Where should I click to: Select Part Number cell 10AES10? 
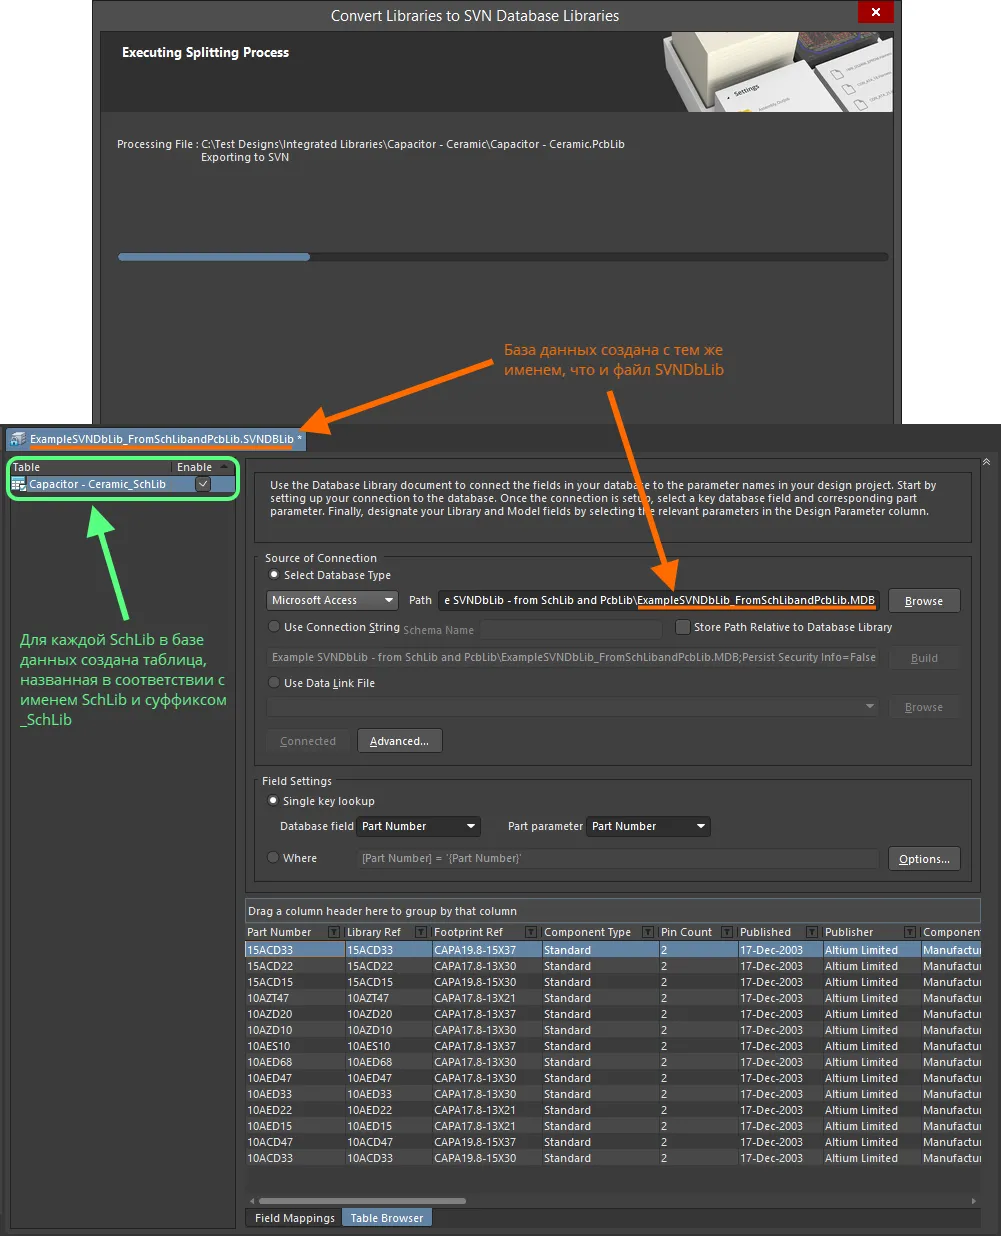pyautogui.click(x=294, y=1046)
